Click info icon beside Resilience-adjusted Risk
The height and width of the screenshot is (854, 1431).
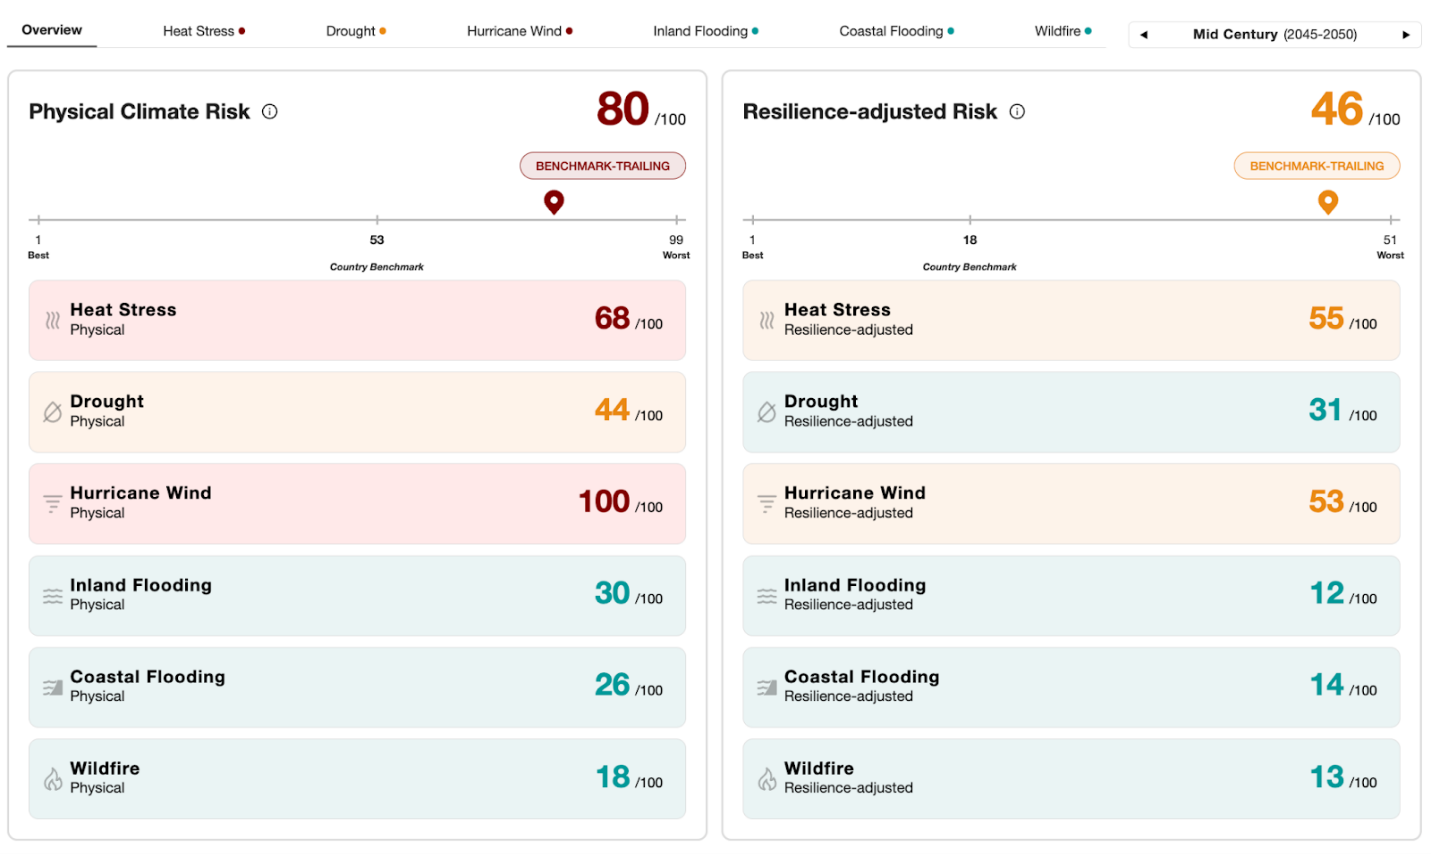(1017, 112)
